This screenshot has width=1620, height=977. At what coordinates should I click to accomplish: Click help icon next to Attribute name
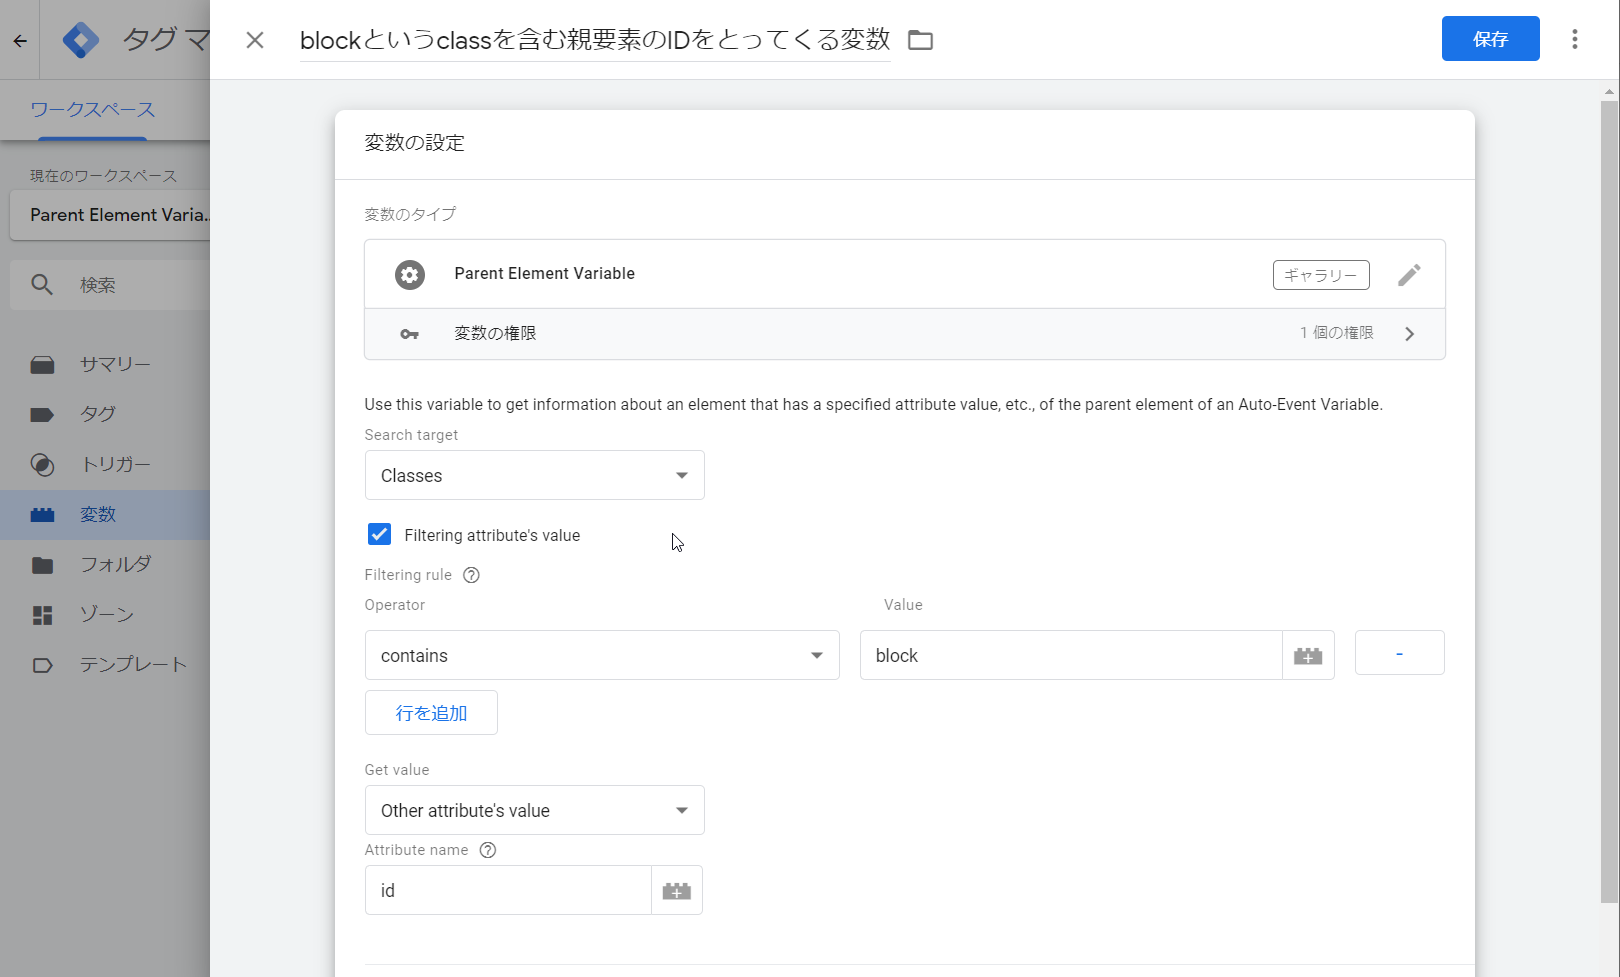488,850
